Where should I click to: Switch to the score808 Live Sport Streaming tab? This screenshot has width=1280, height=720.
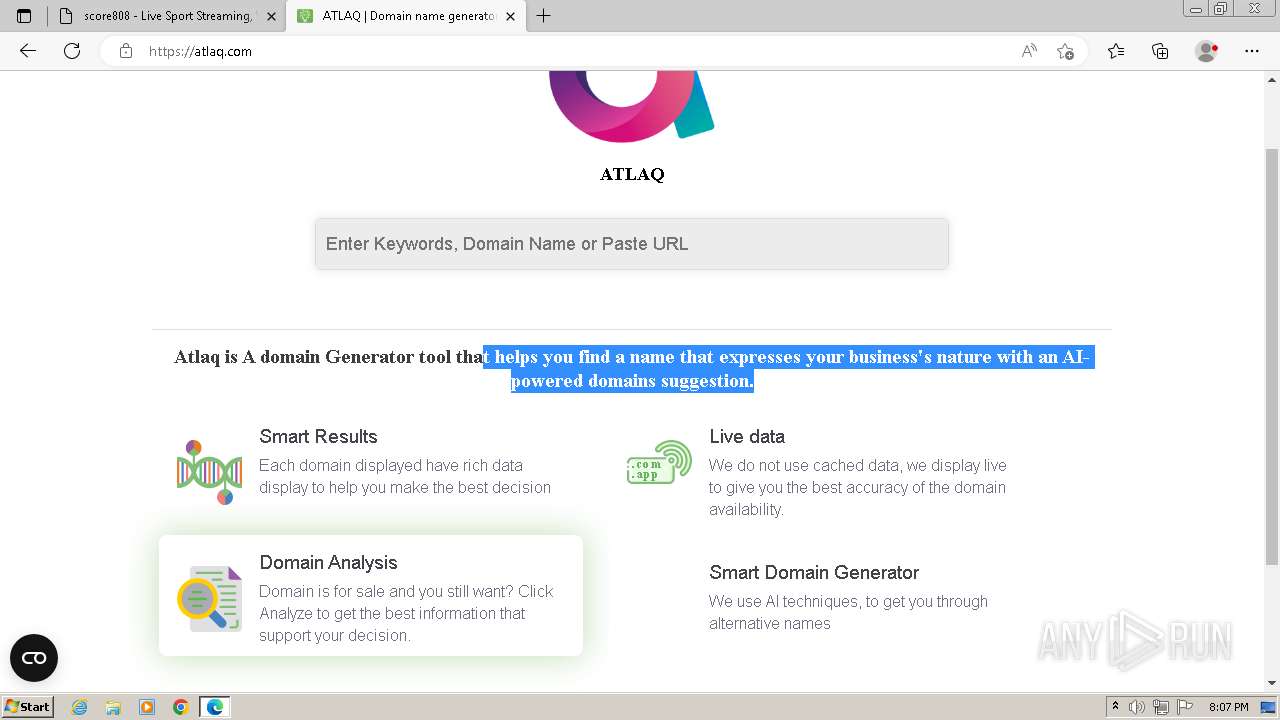166,16
